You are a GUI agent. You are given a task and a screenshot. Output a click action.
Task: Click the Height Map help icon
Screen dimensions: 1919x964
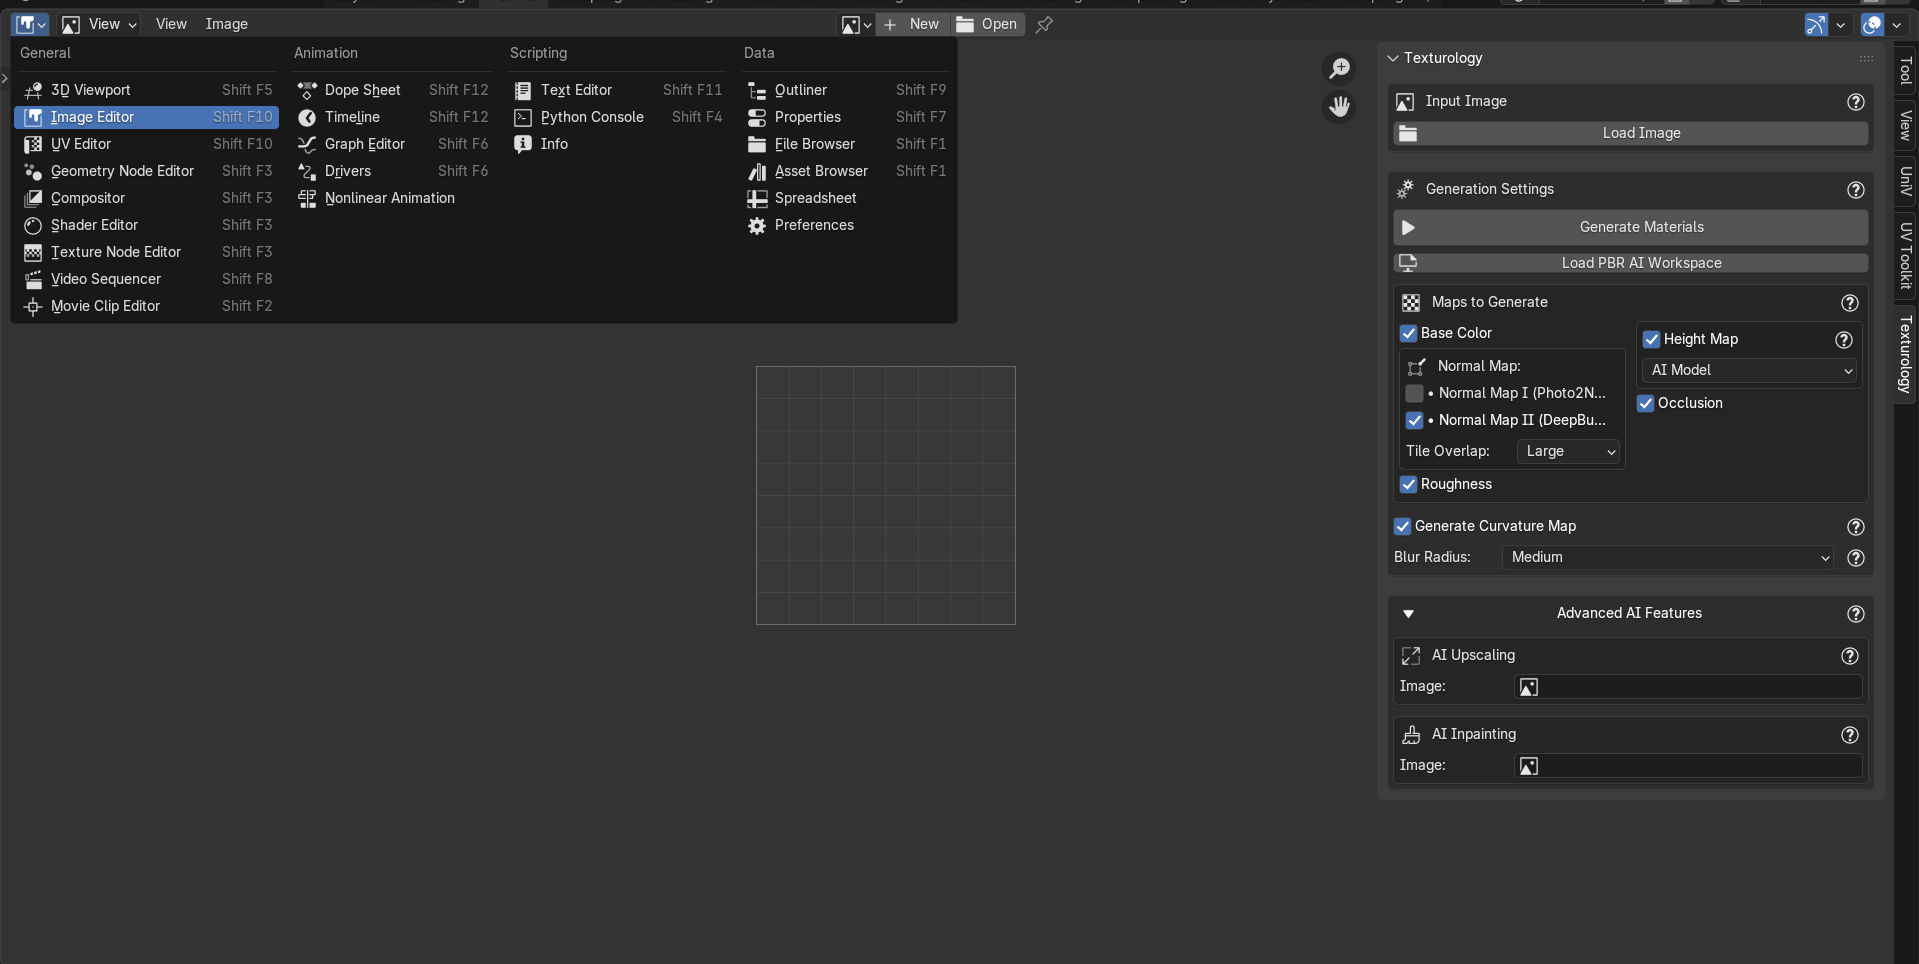point(1844,340)
